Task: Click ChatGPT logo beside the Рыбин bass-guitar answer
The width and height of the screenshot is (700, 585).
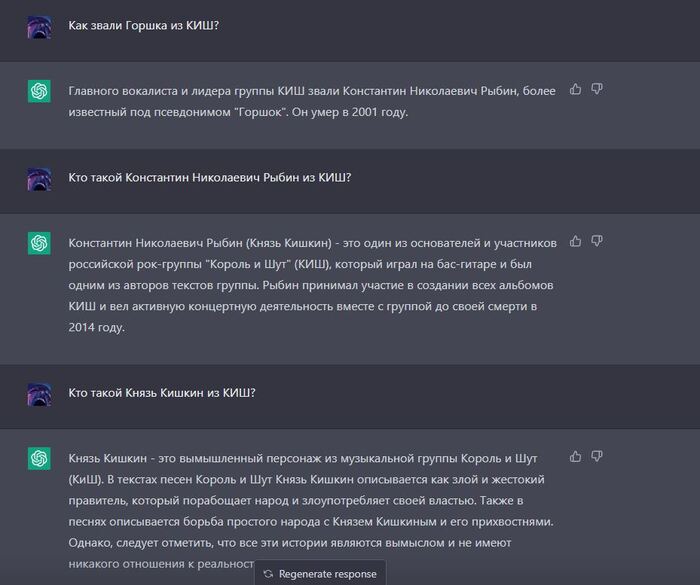Action: pyautogui.click(x=39, y=243)
